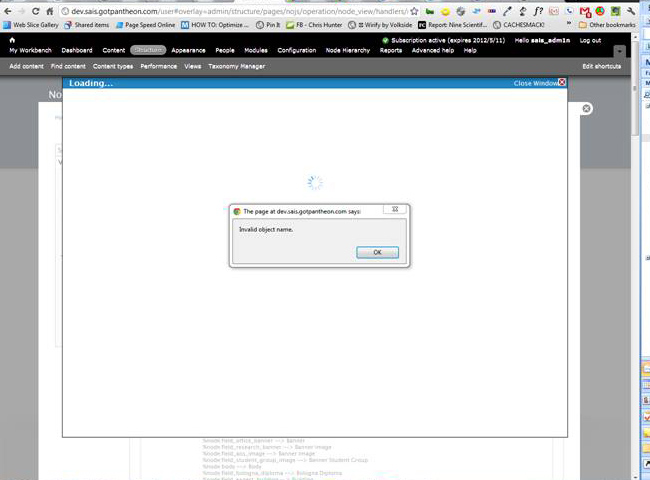Open the Configuration admin menu item
Viewport: 650px width, 480px height.
[x=296, y=50]
